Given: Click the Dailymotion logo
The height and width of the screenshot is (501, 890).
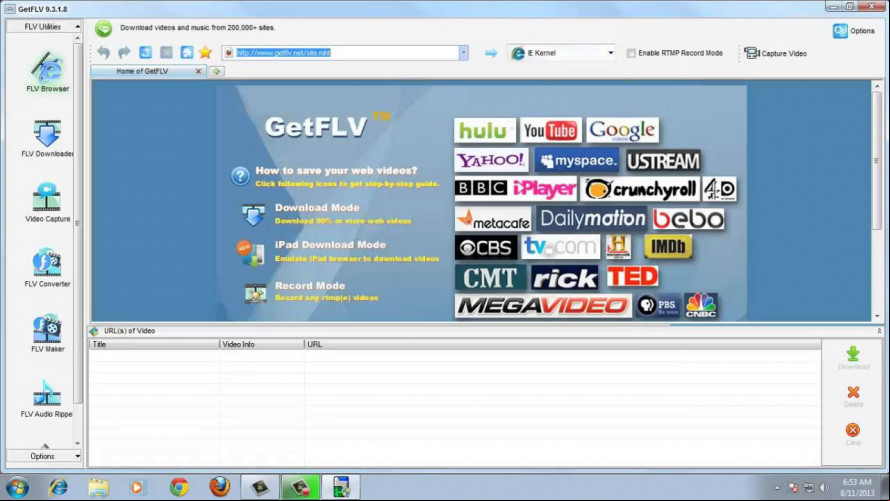Looking at the screenshot, I should pyautogui.click(x=592, y=218).
